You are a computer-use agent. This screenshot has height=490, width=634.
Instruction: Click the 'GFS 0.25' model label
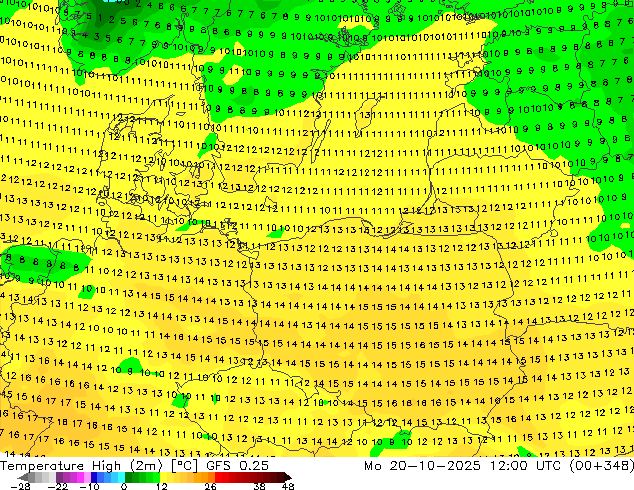[237, 466]
